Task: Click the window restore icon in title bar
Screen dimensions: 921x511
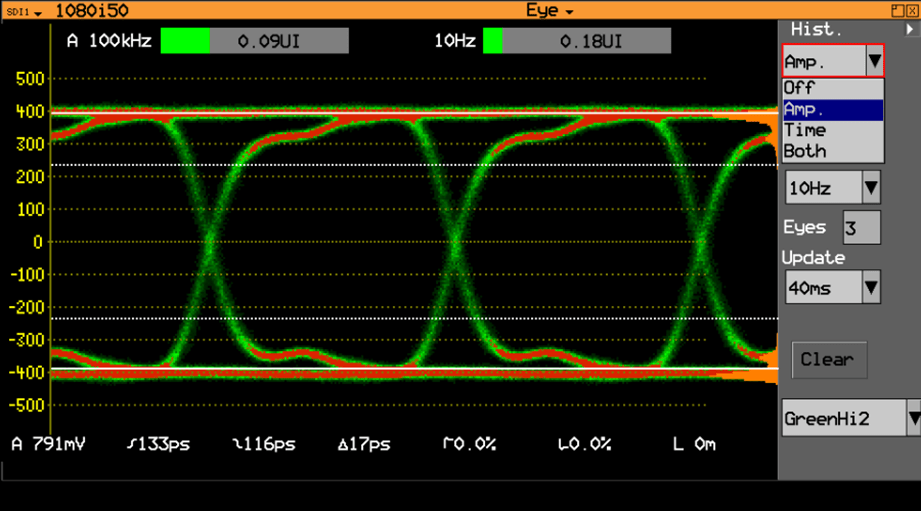Action: pos(898,11)
